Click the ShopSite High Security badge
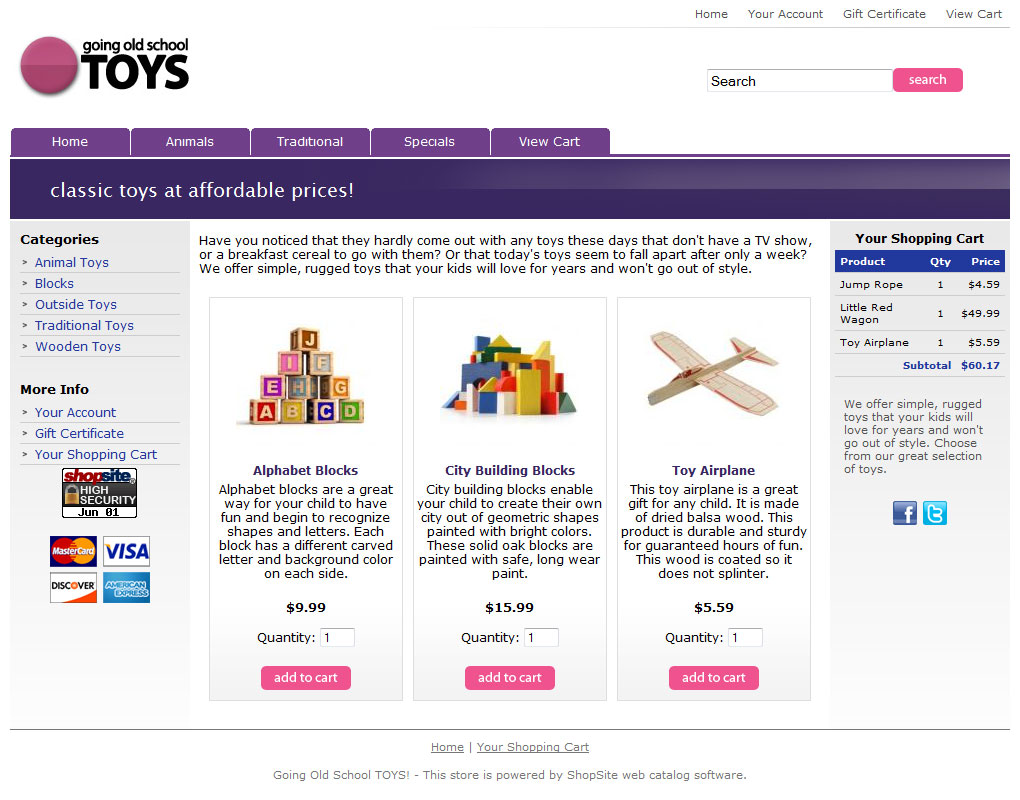The height and width of the screenshot is (800, 1020). pos(100,493)
